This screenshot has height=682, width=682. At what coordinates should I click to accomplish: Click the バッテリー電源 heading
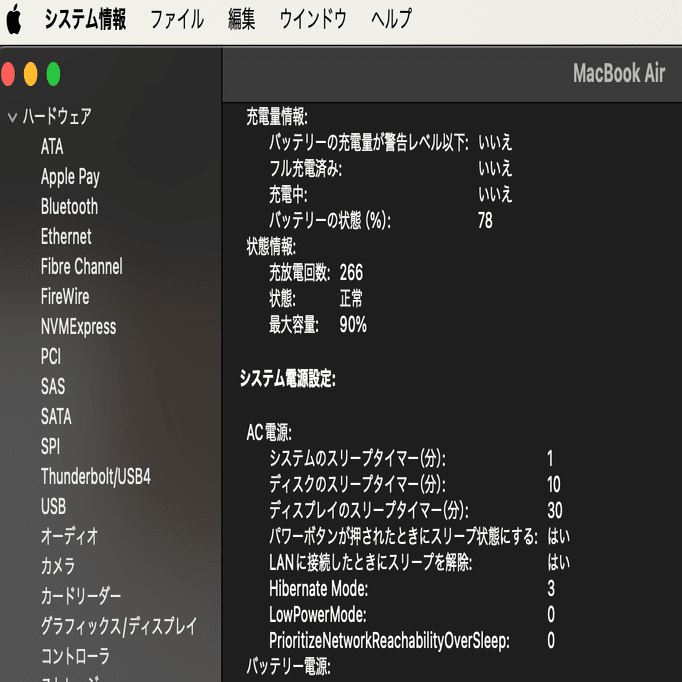[288, 666]
